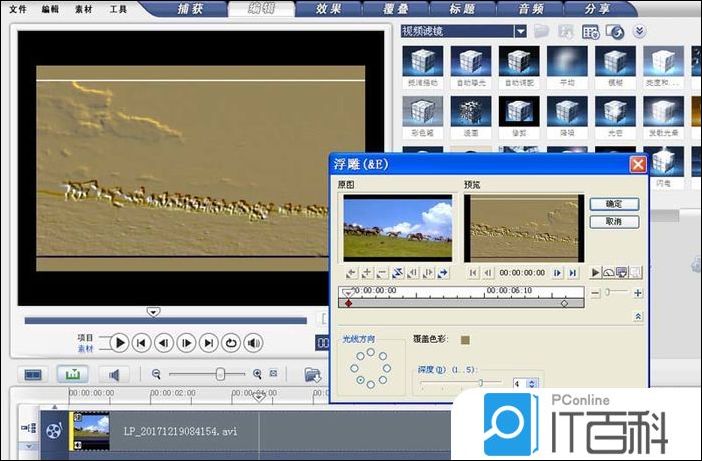Expand the library options double-chevron button

click(x=641, y=32)
